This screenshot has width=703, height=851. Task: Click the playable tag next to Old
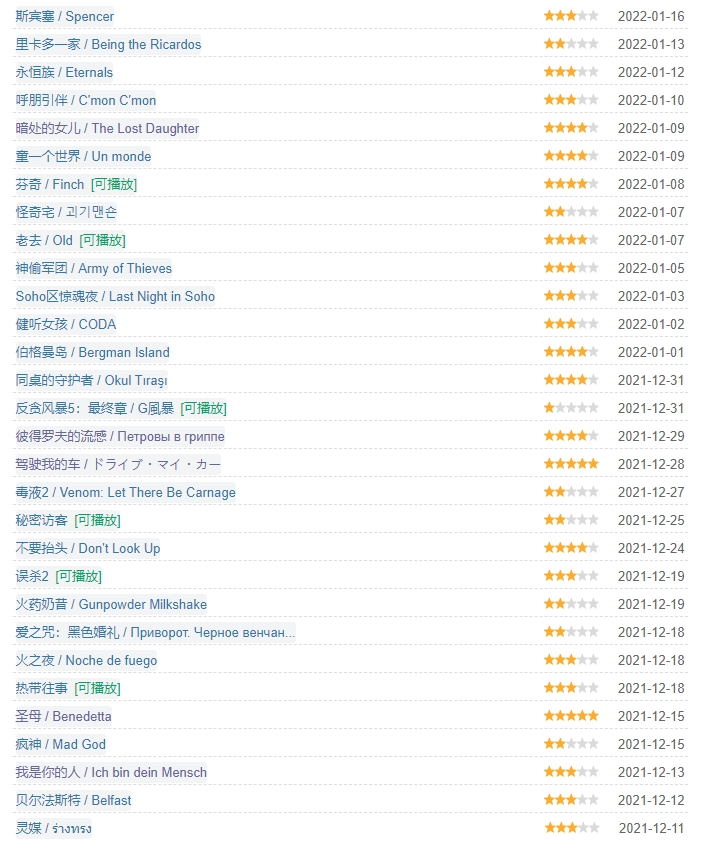(x=103, y=240)
